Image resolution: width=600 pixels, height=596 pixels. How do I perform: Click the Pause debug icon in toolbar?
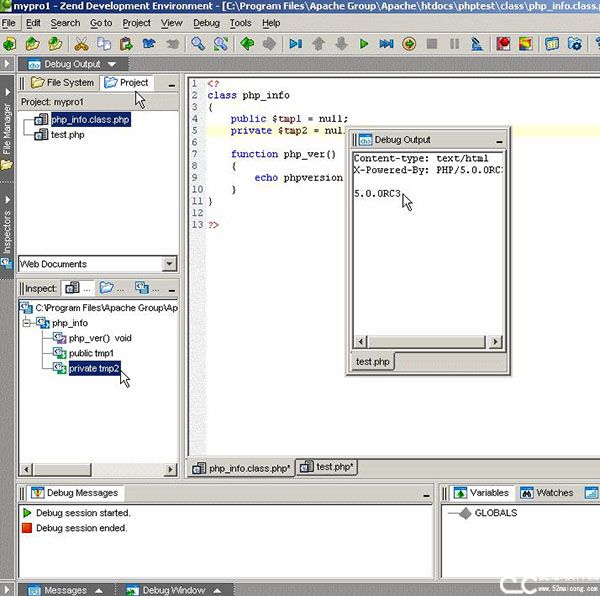click(455, 44)
